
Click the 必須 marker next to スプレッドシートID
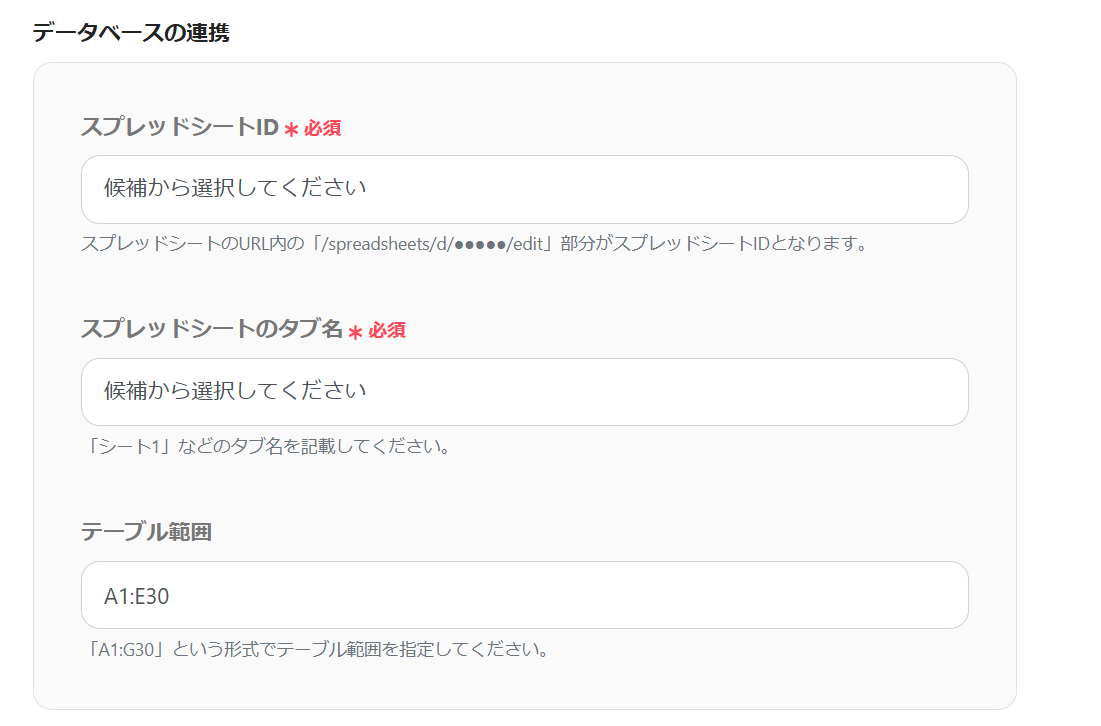click(323, 128)
